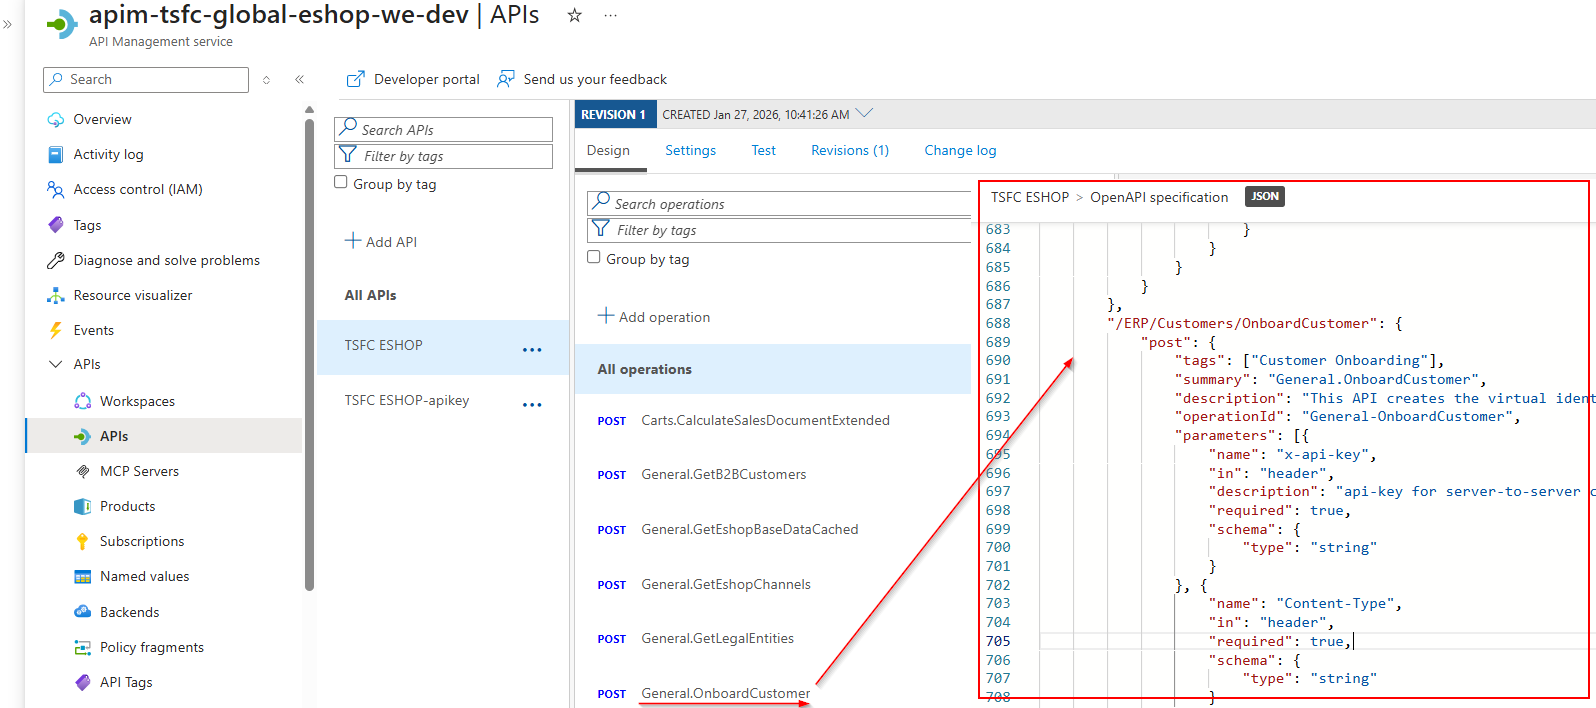1596x708 pixels.
Task: Click the Events lightning bolt icon
Action: coord(56,330)
